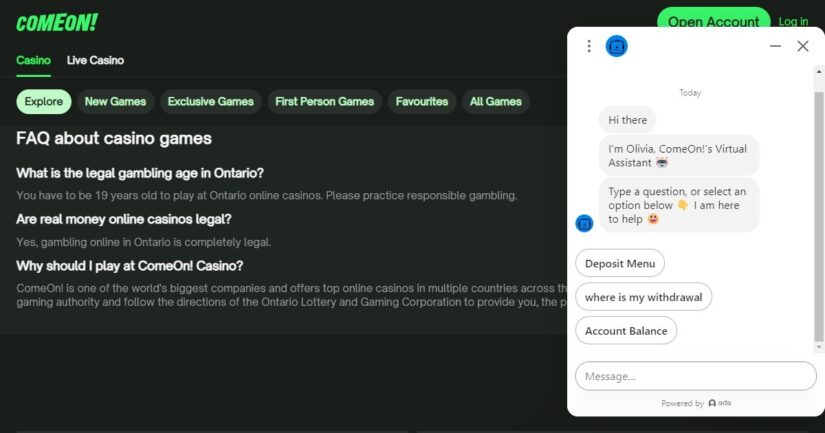Select the New Games category

point(115,102)
